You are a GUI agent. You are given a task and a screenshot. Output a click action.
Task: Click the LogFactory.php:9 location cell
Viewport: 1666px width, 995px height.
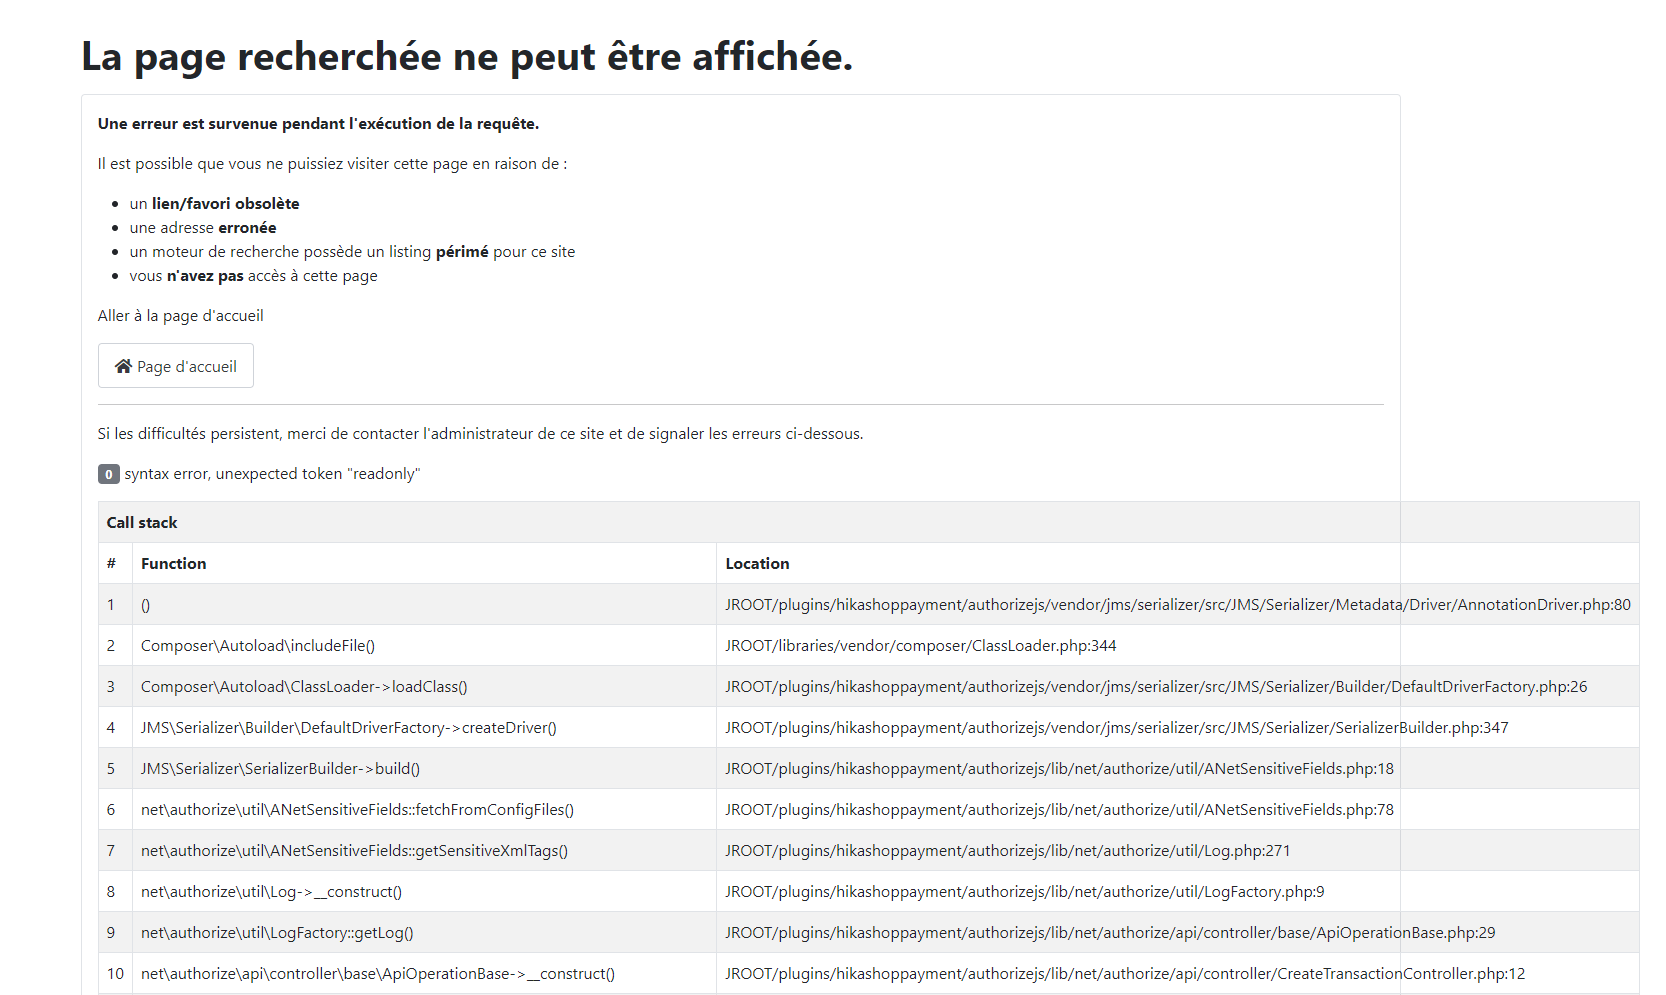(1024, 891)
